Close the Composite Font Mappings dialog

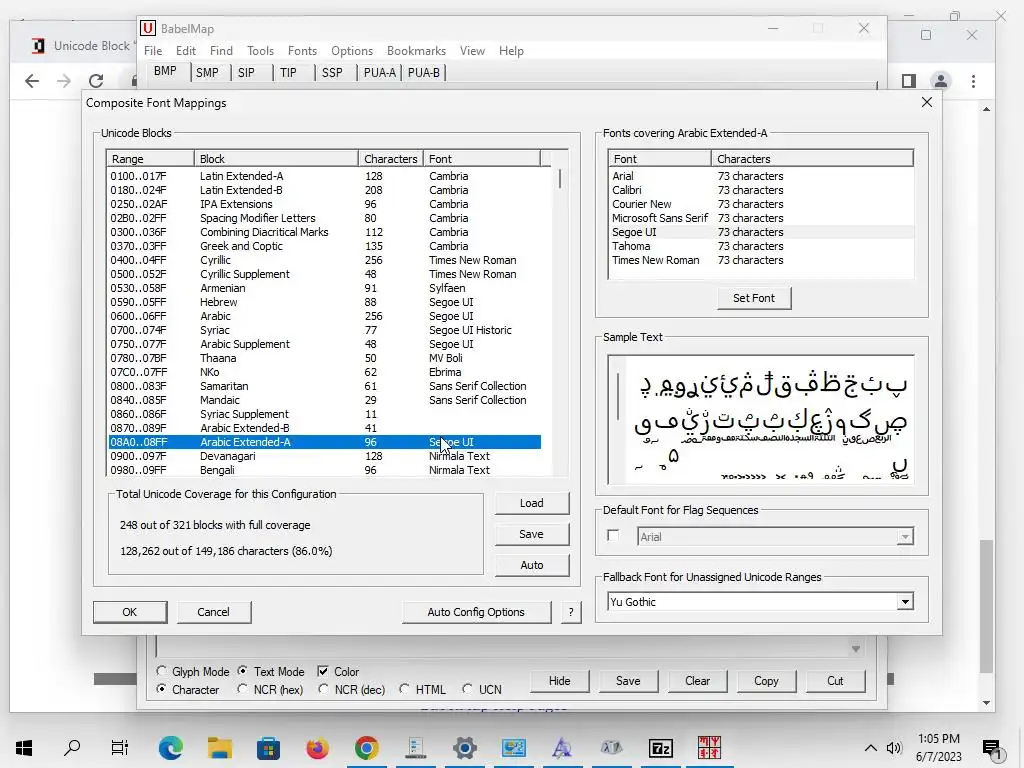(x=927, y=103)
